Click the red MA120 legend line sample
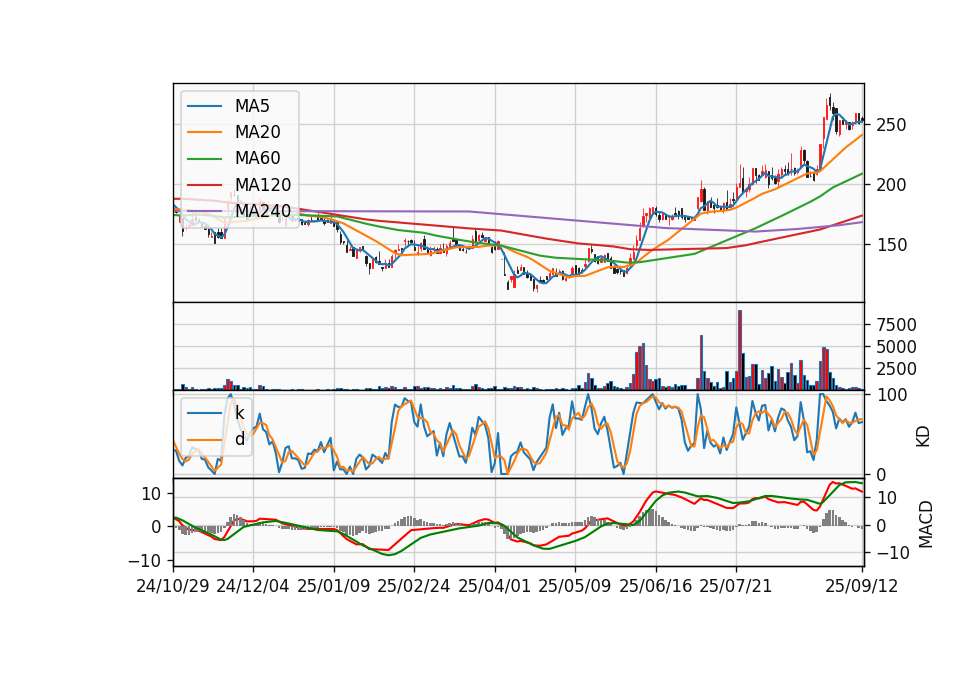The width and height of the screenshot is (960, 690). pos(204,185)
